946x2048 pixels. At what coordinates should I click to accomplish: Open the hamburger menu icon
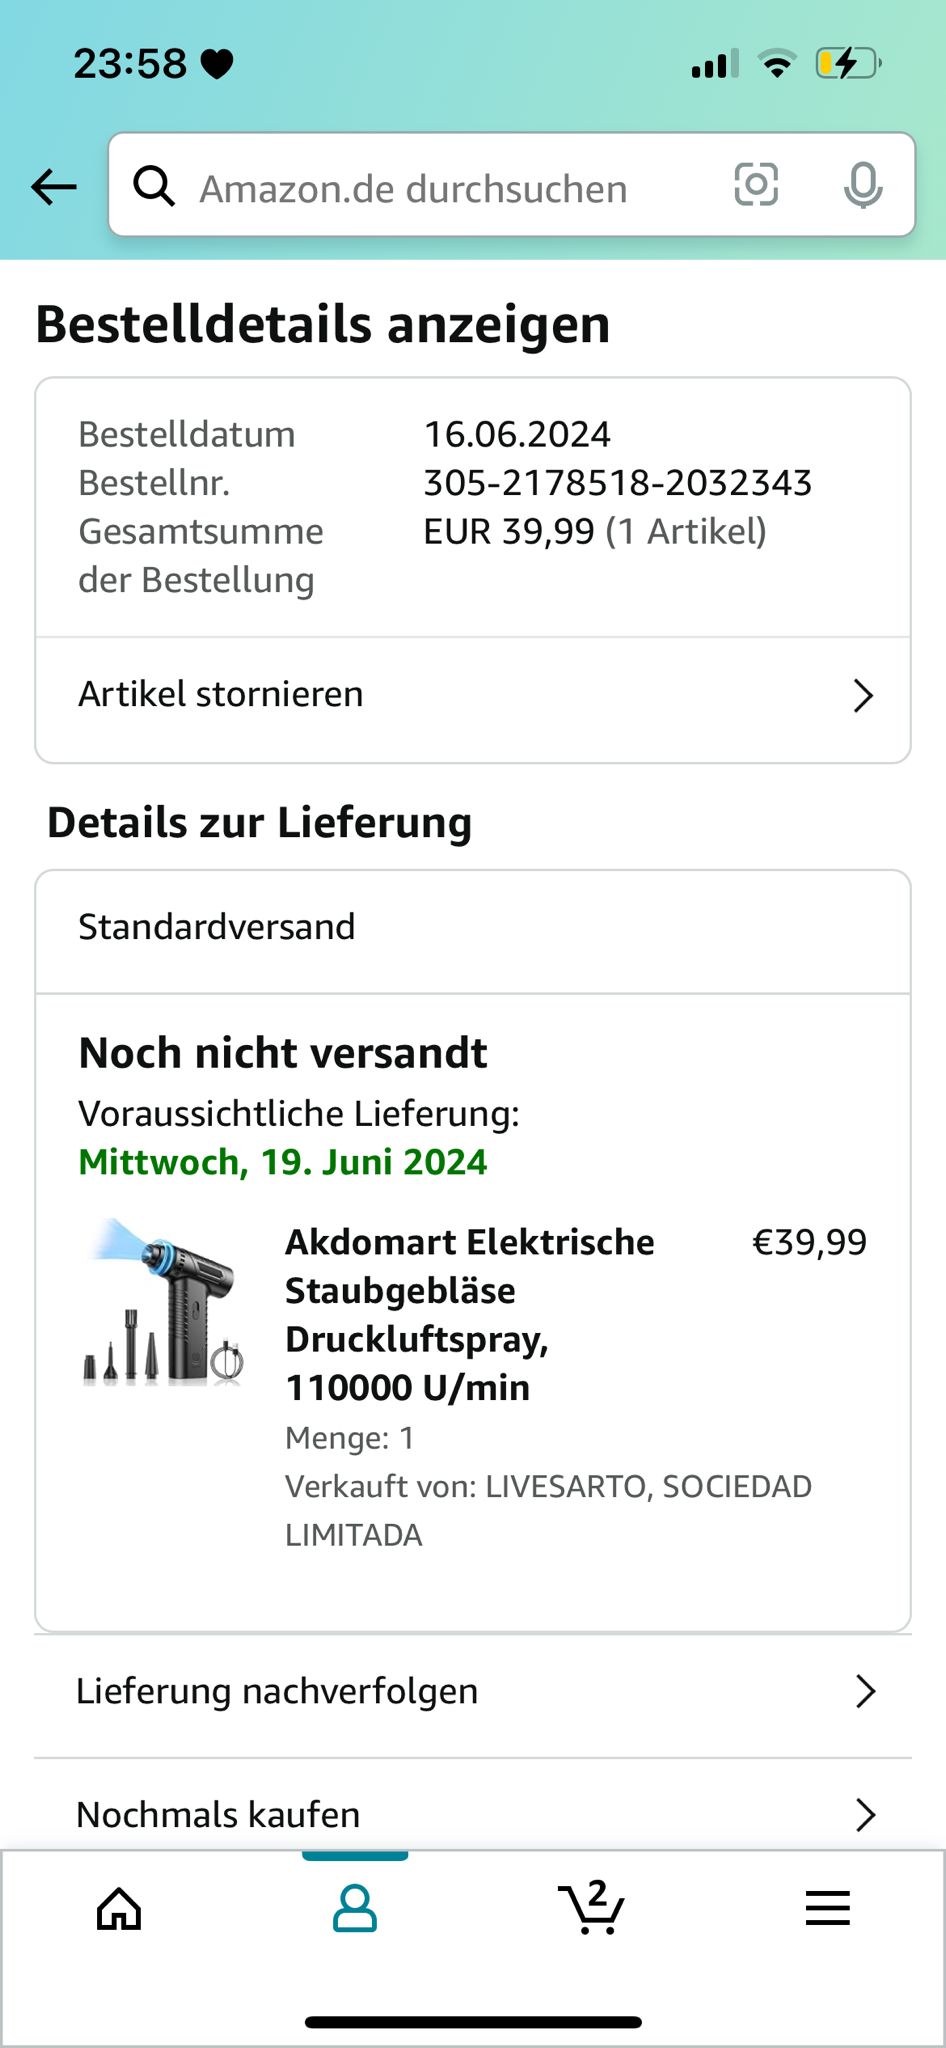827,1909
